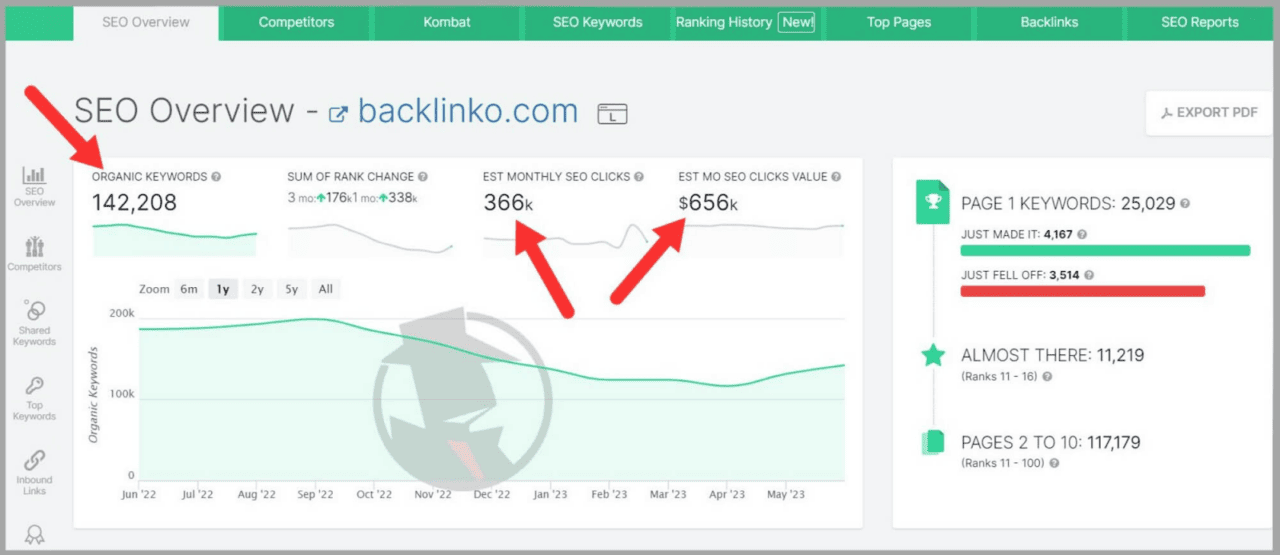Click the SEO Overview bar chart icon
Viewport: 1280px width, 555px height.
pos(34,176)
